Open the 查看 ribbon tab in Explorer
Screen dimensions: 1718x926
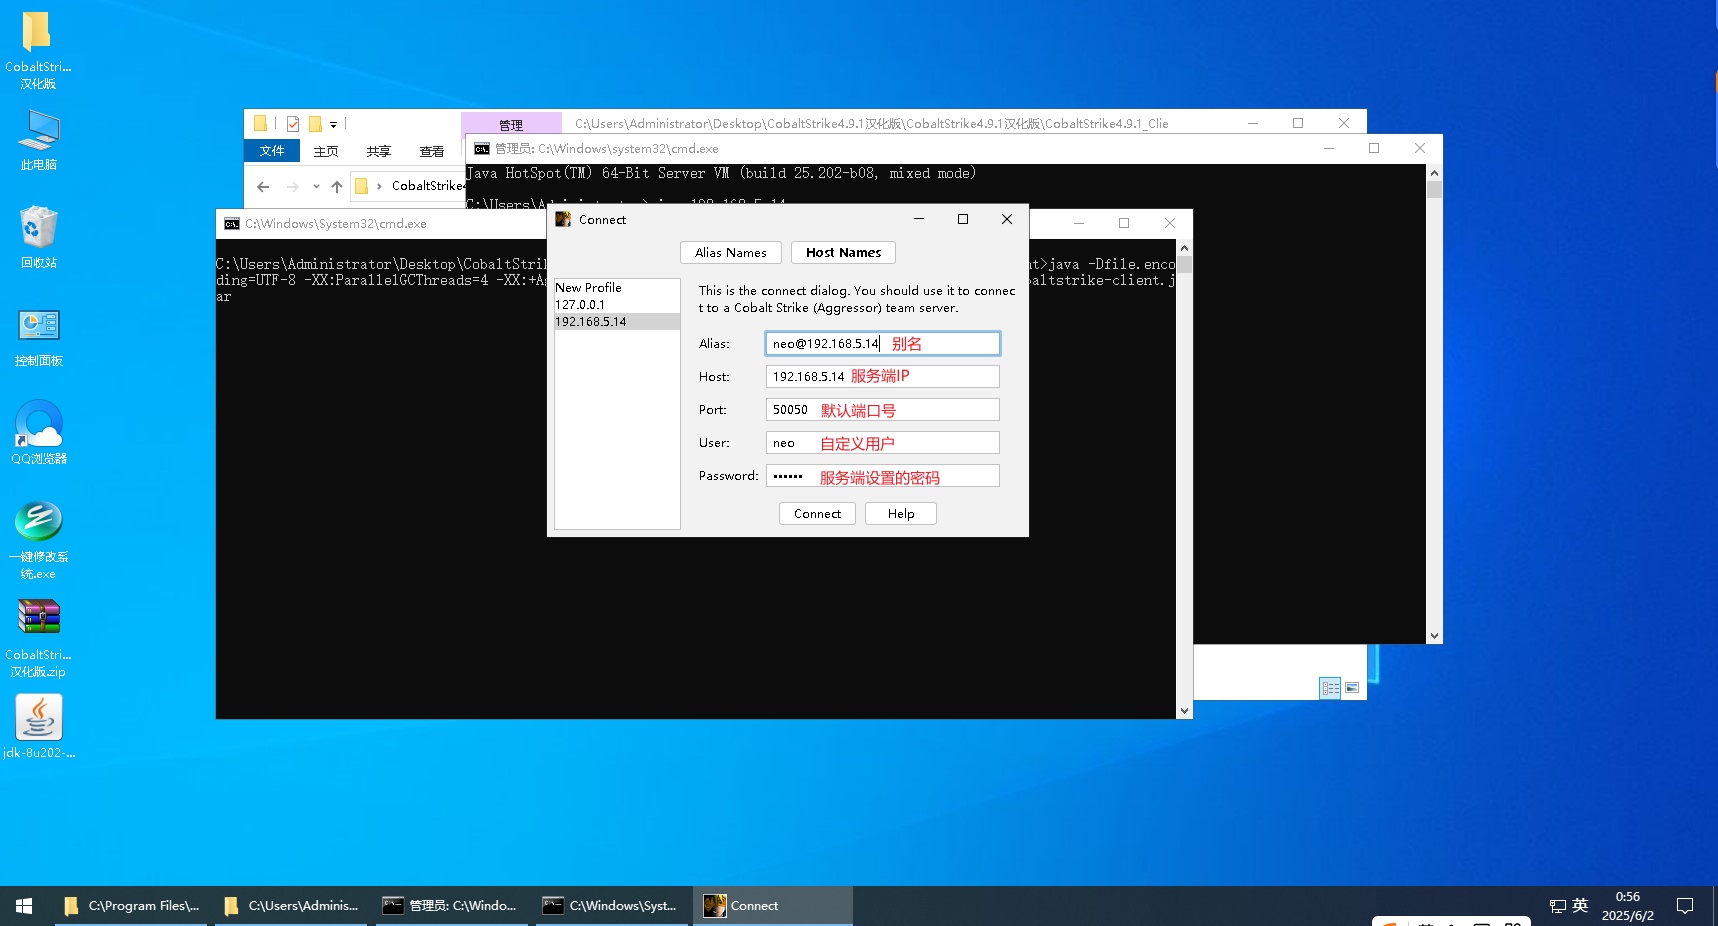[432, 152]
